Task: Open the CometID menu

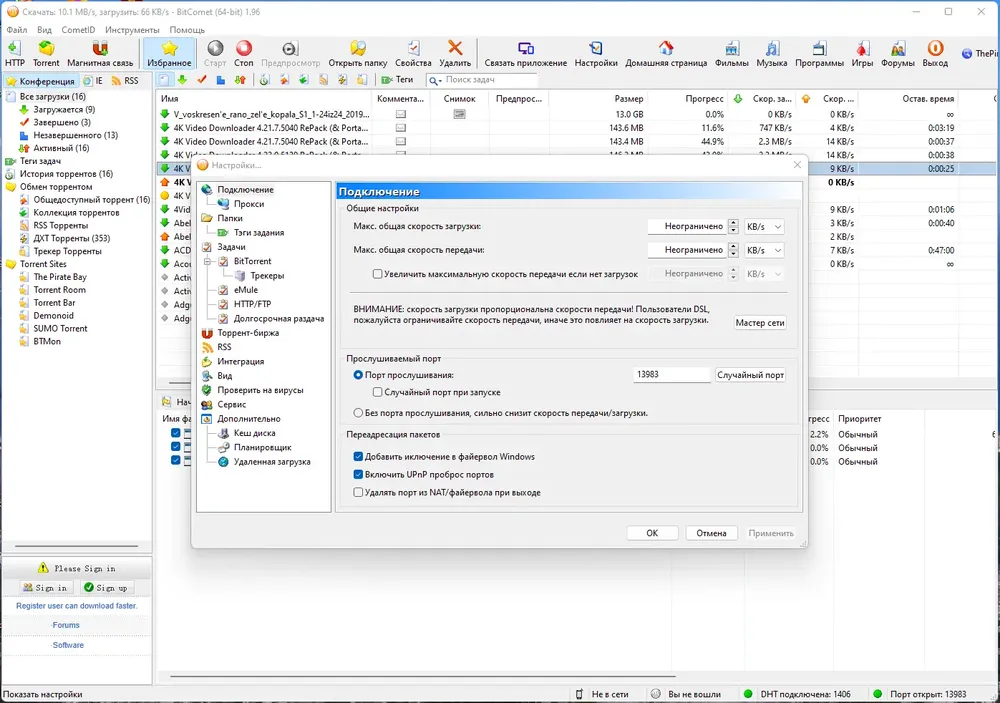Action: (78, 30)
